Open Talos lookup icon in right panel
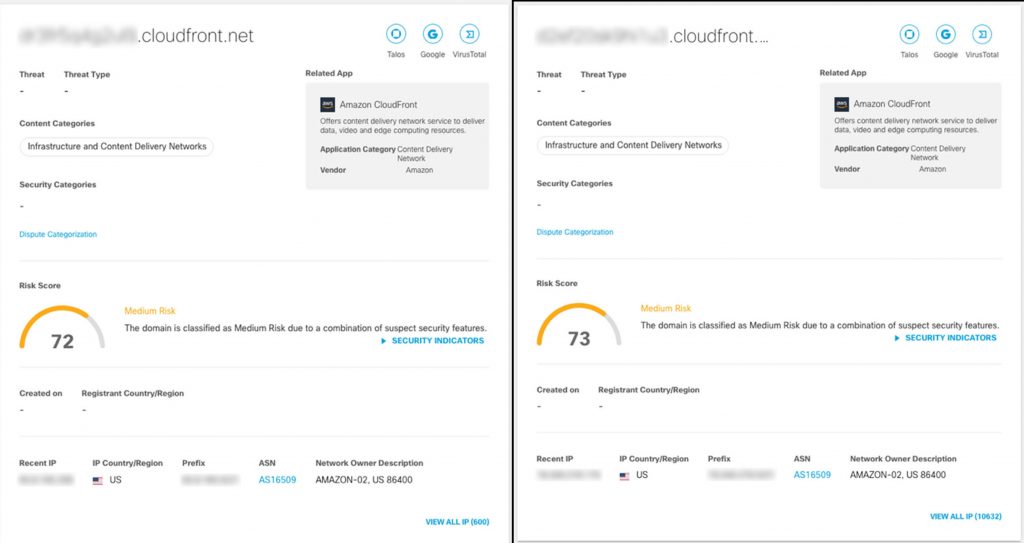The height and width of the screenshot is (543, 1024). 909,34
